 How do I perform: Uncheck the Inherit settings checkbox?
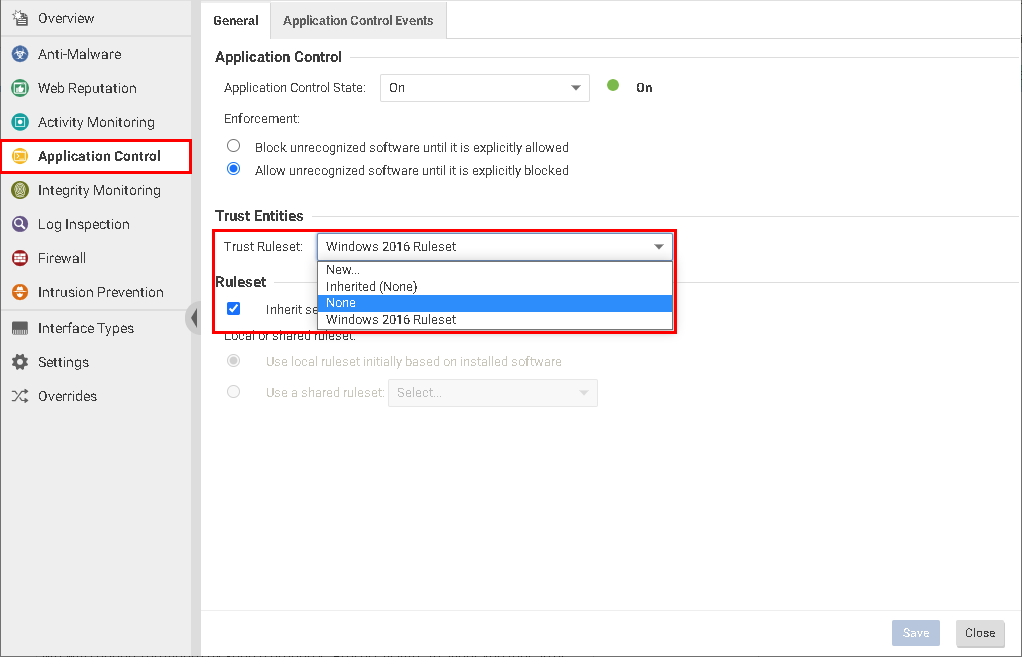(233, 308)
